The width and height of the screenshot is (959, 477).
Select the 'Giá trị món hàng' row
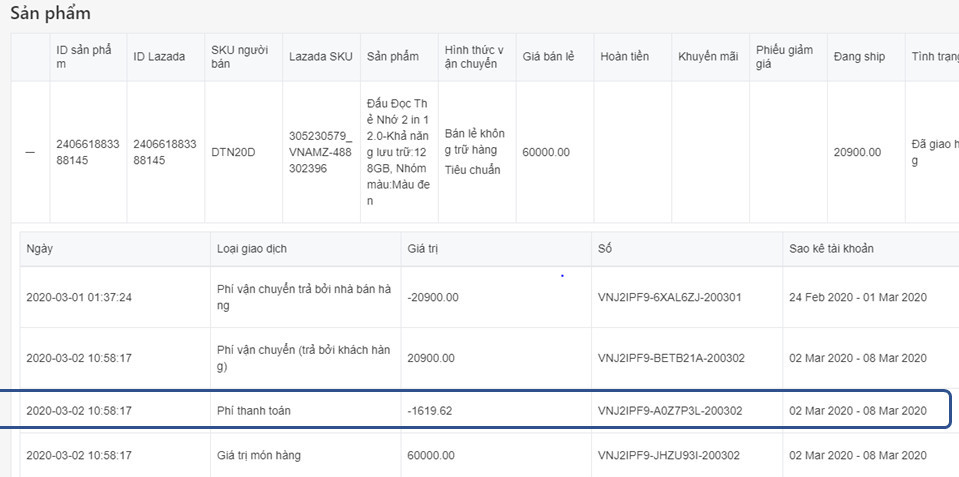click(258, 456)
